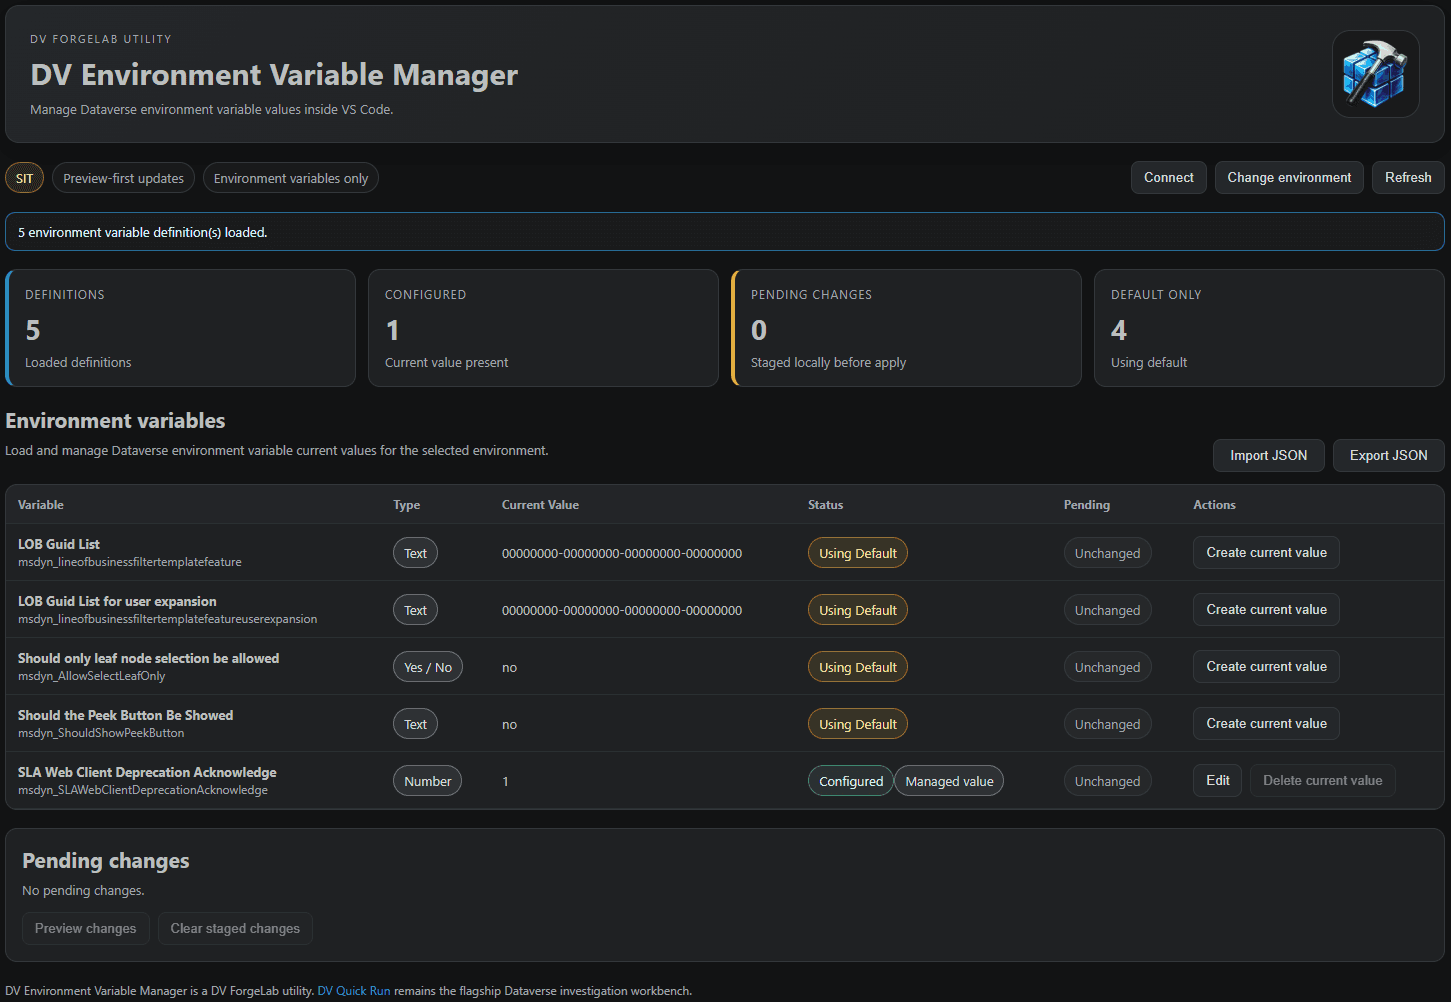Screen dimensions: 1451x1002
Task: Click the LOB Guid List variable name
Action: (x=59, y=544)
